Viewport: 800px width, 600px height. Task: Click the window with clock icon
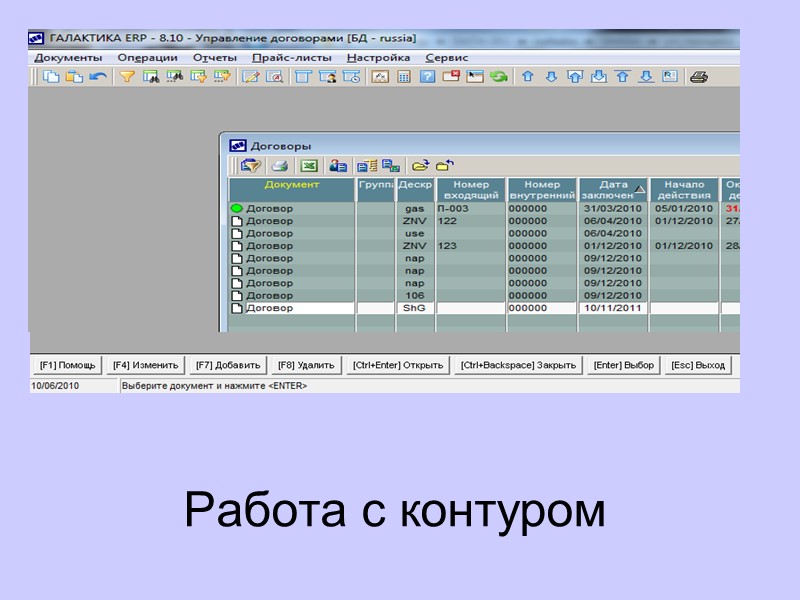[x=352, y=77]
